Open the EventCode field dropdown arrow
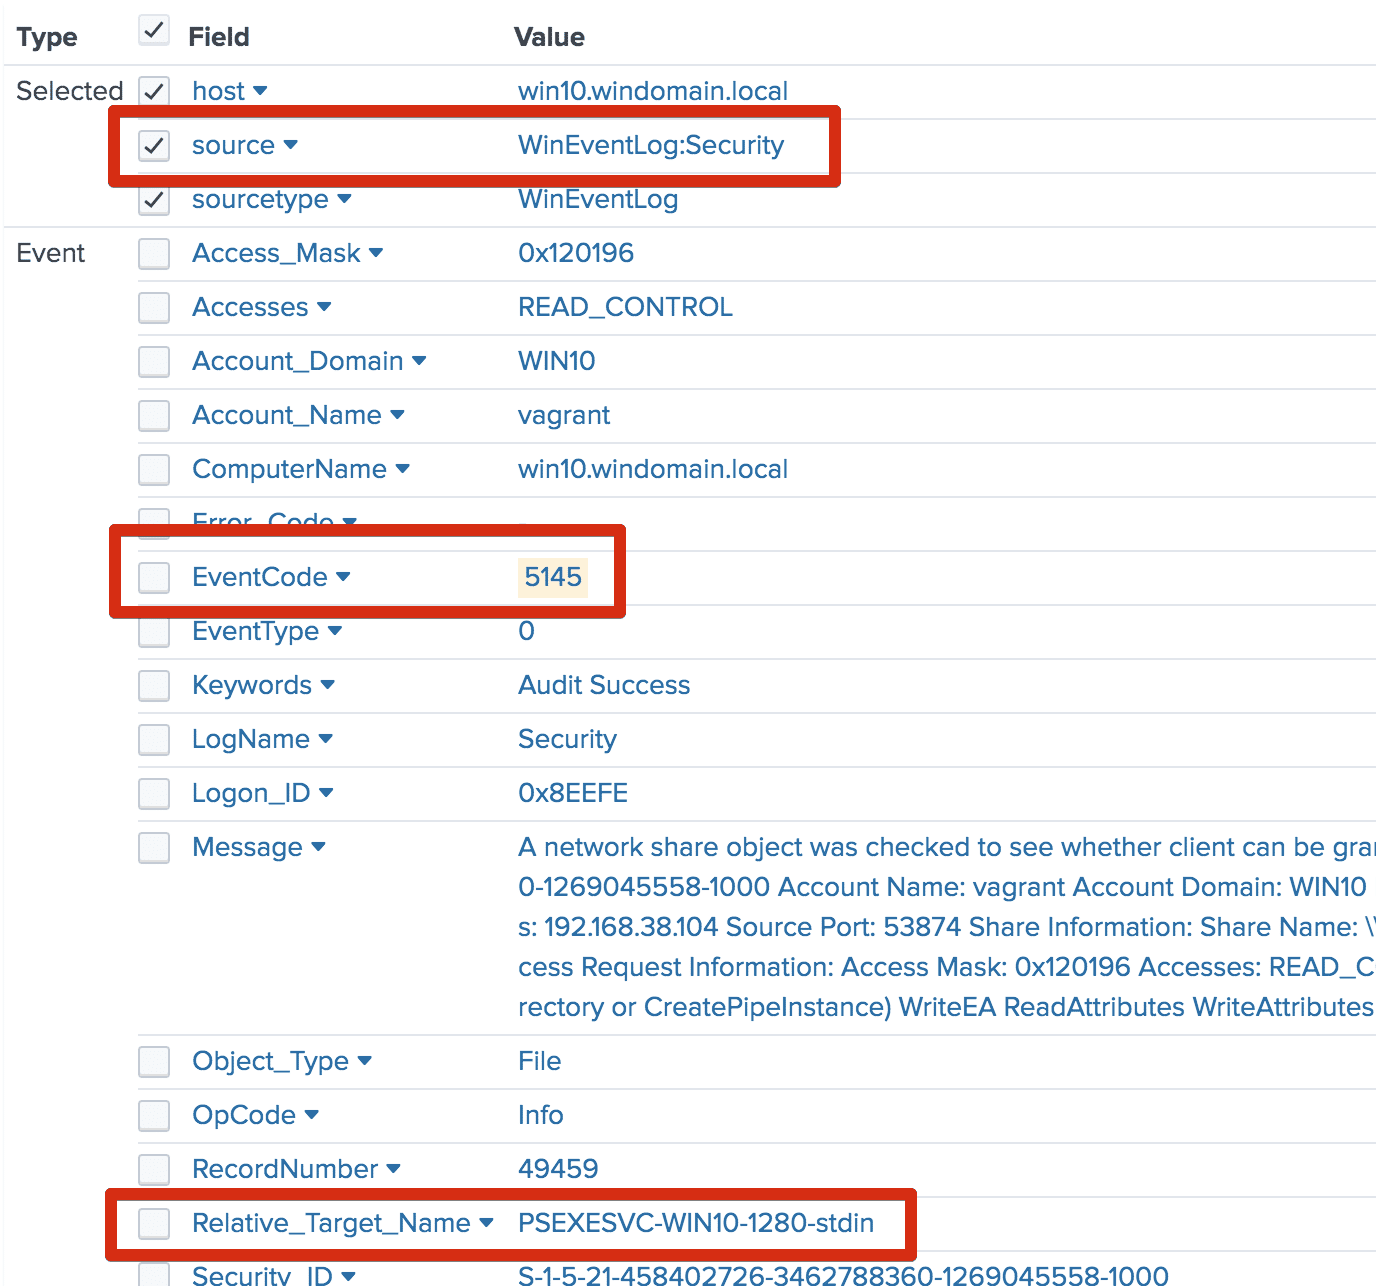Image resolution: width=1376 pixels, height=1286 pixels. 343,577
